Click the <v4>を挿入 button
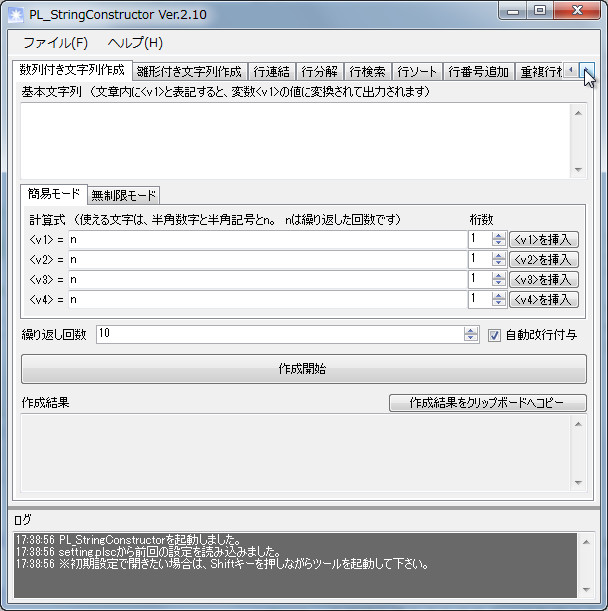This screenshot has height=611, width=608. click(544, 299)
